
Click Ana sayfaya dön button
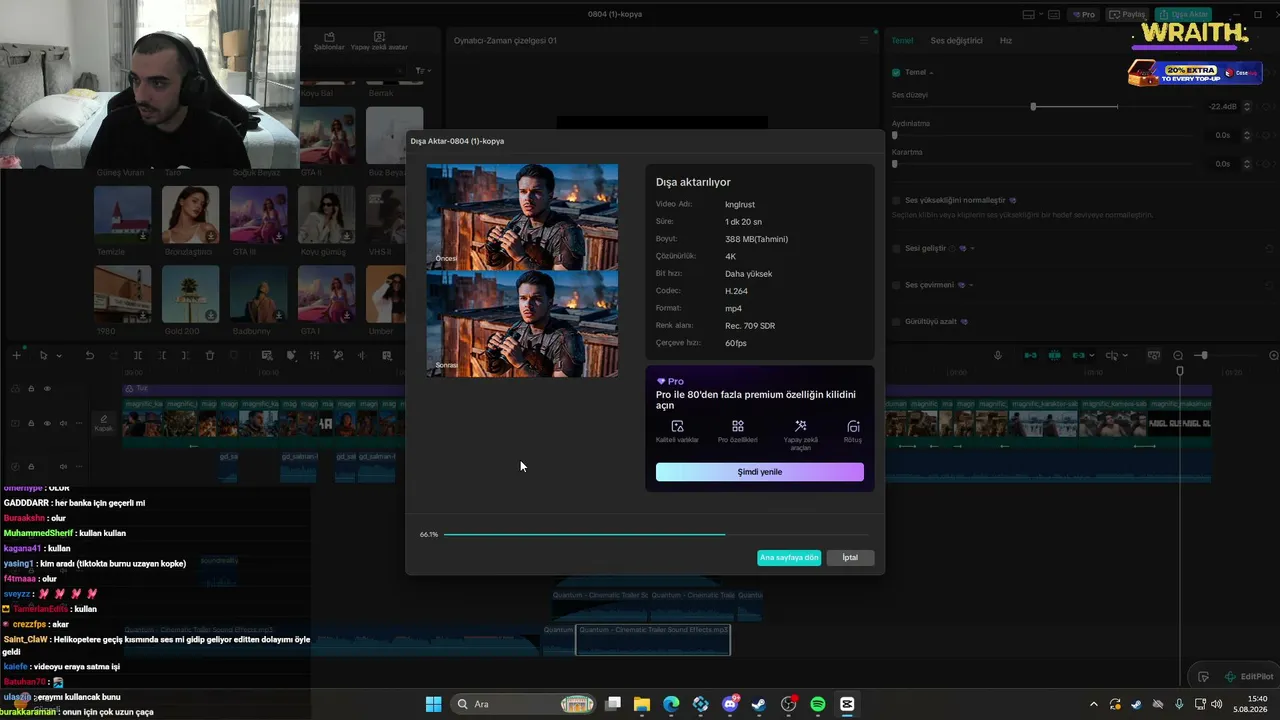click(x=789, y=558)
